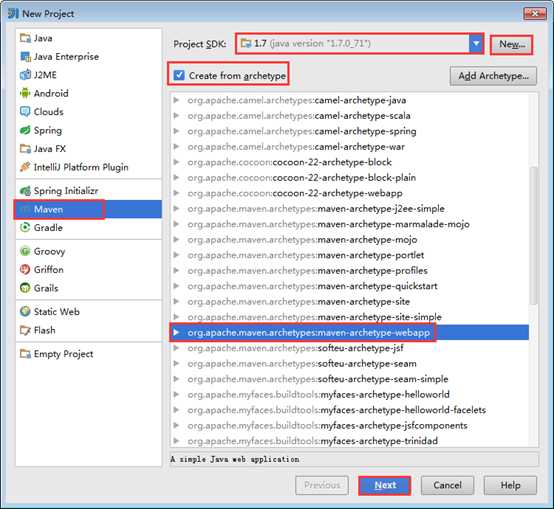Select maven-archetype-marmalade-mojo row
This screenshot has height=509, width=554.
click(x=350, y=224)
